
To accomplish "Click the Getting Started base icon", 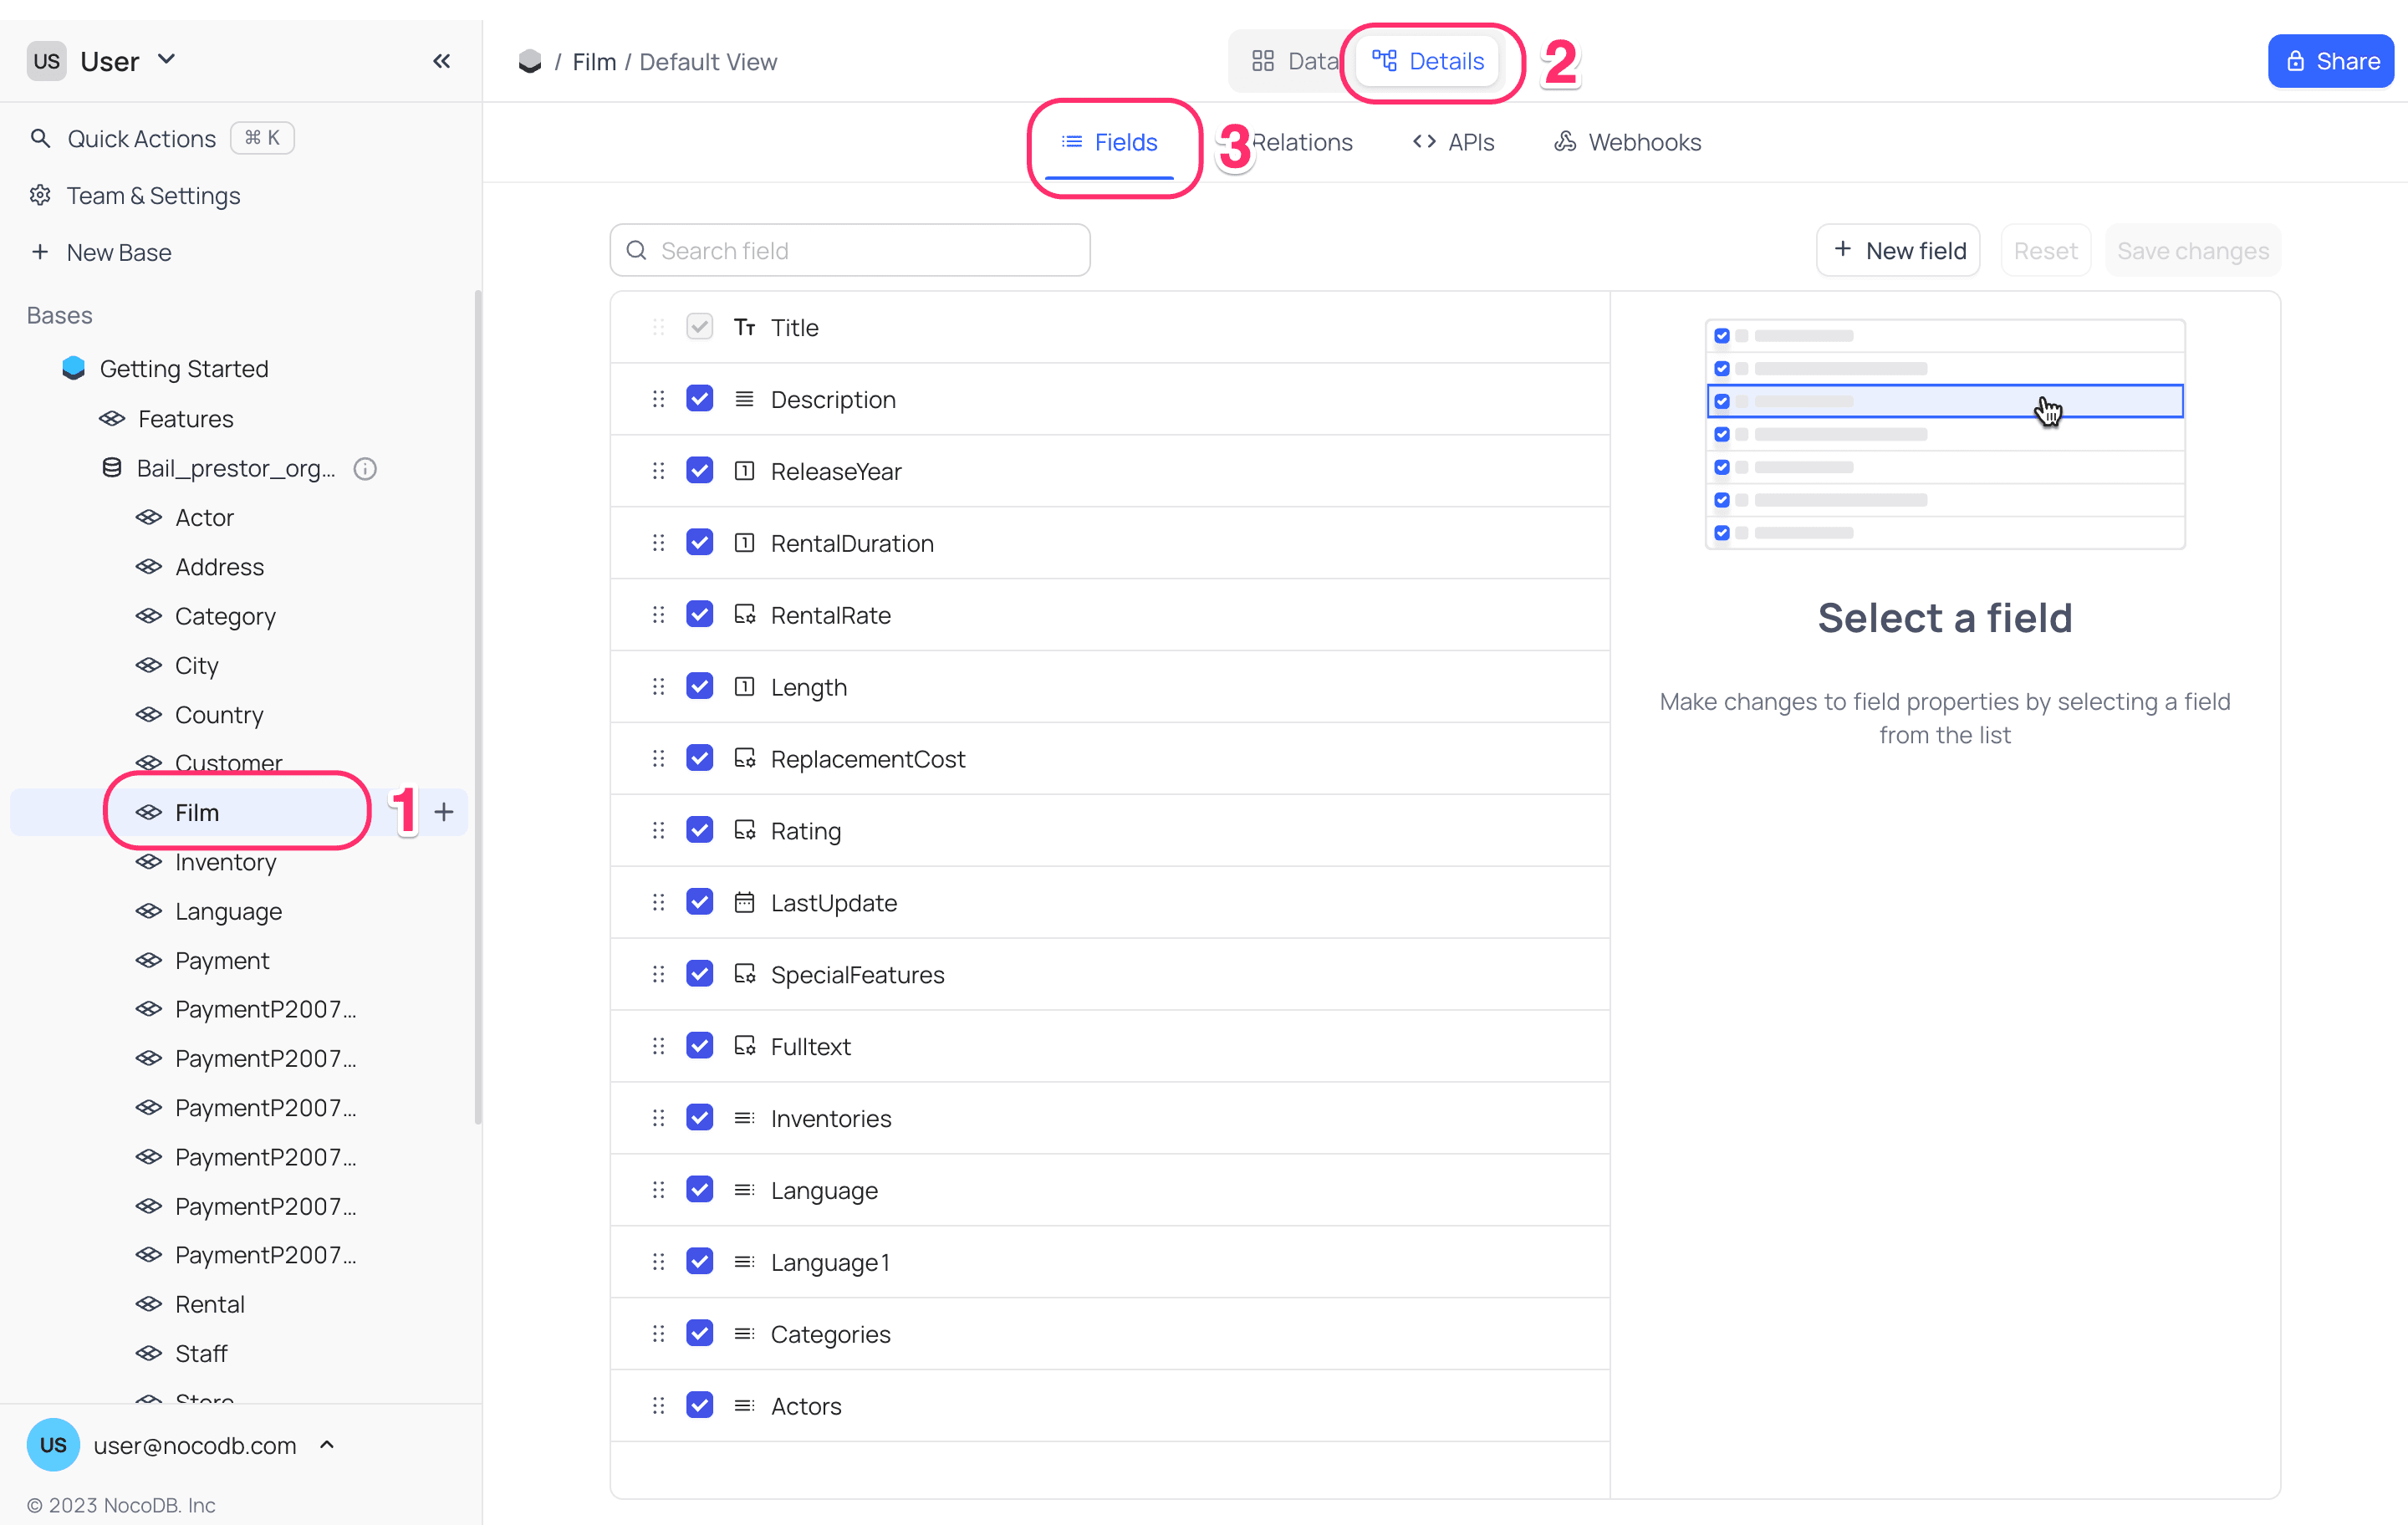I will tap(74, 368).
